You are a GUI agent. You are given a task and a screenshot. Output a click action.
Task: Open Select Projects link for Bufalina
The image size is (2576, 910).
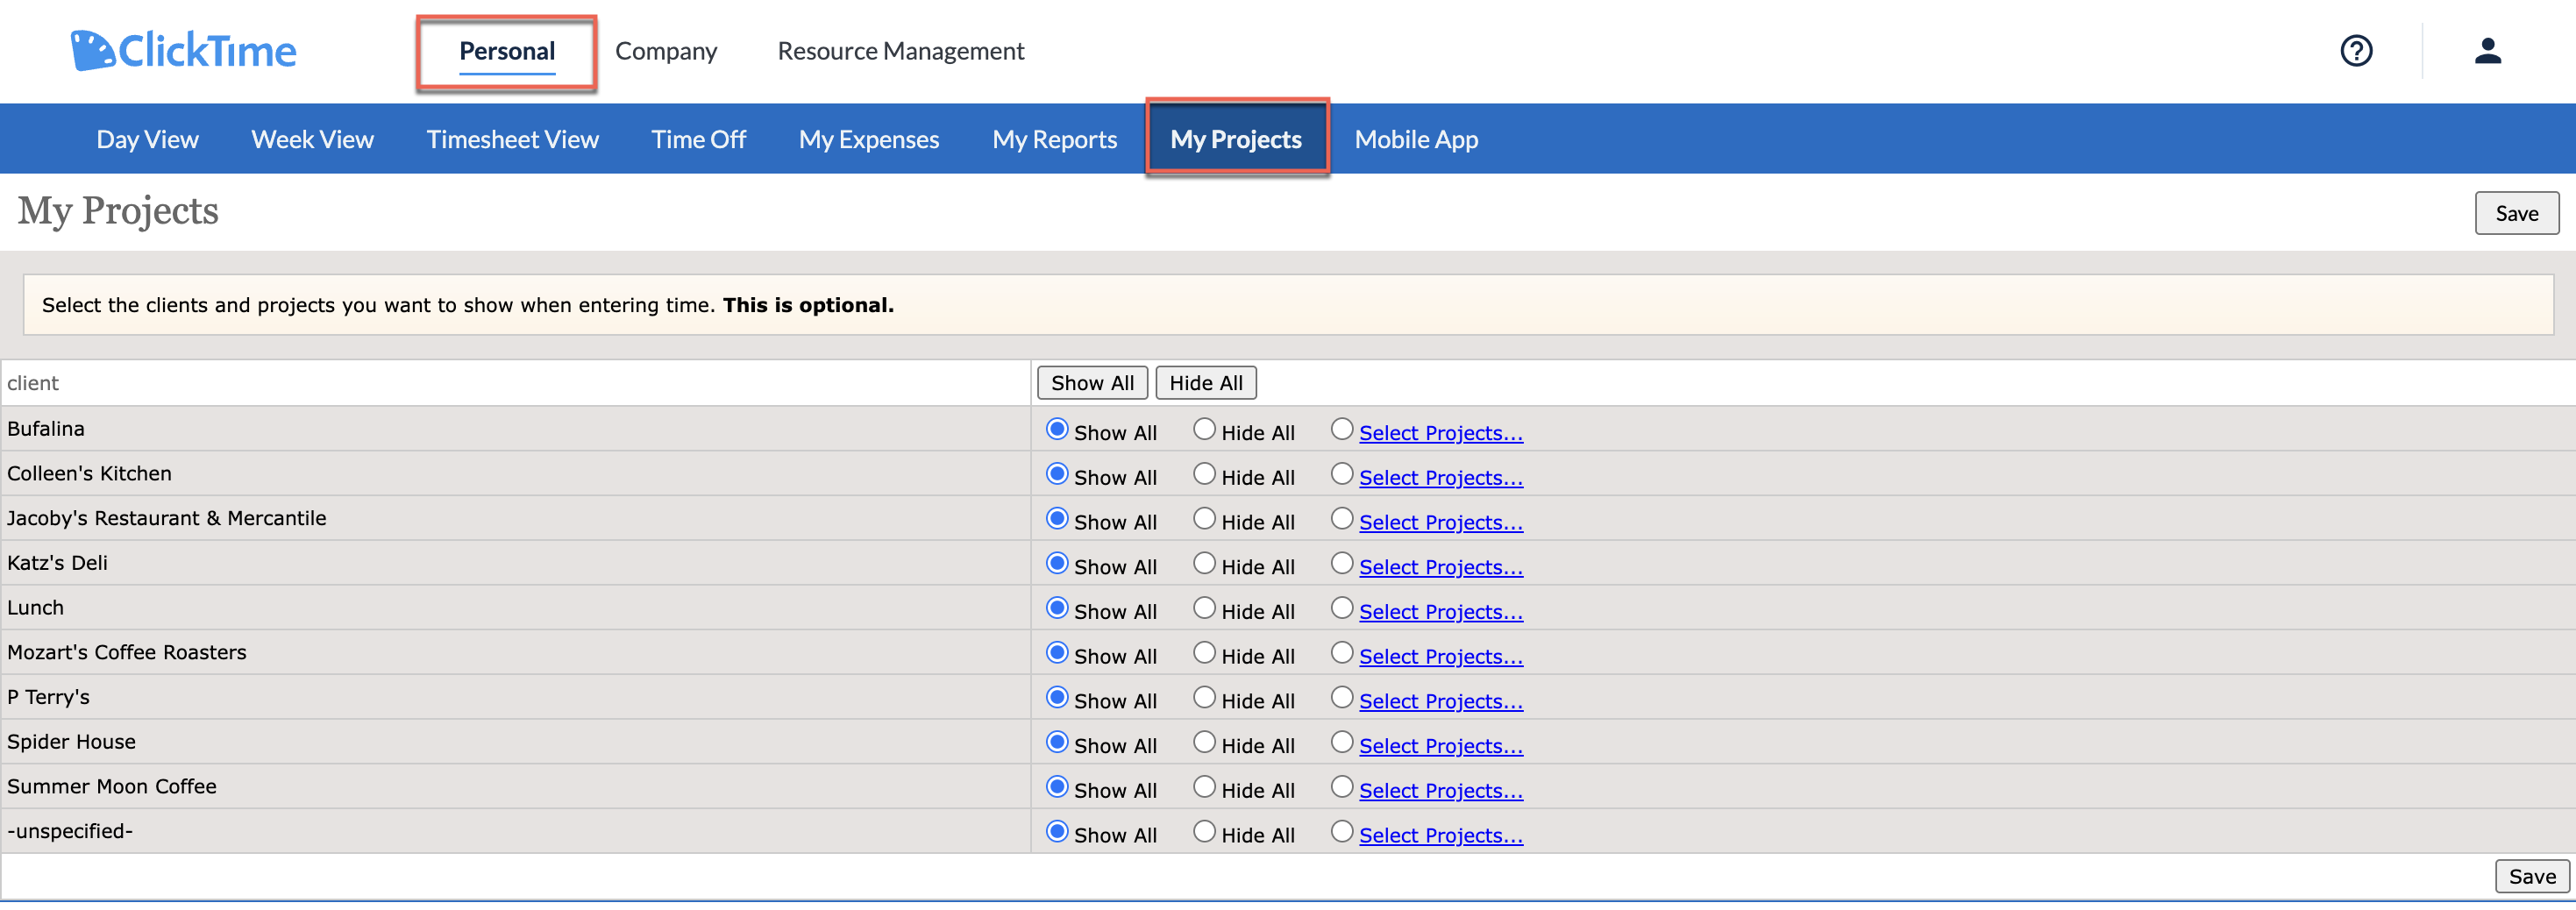(1441, 433)
